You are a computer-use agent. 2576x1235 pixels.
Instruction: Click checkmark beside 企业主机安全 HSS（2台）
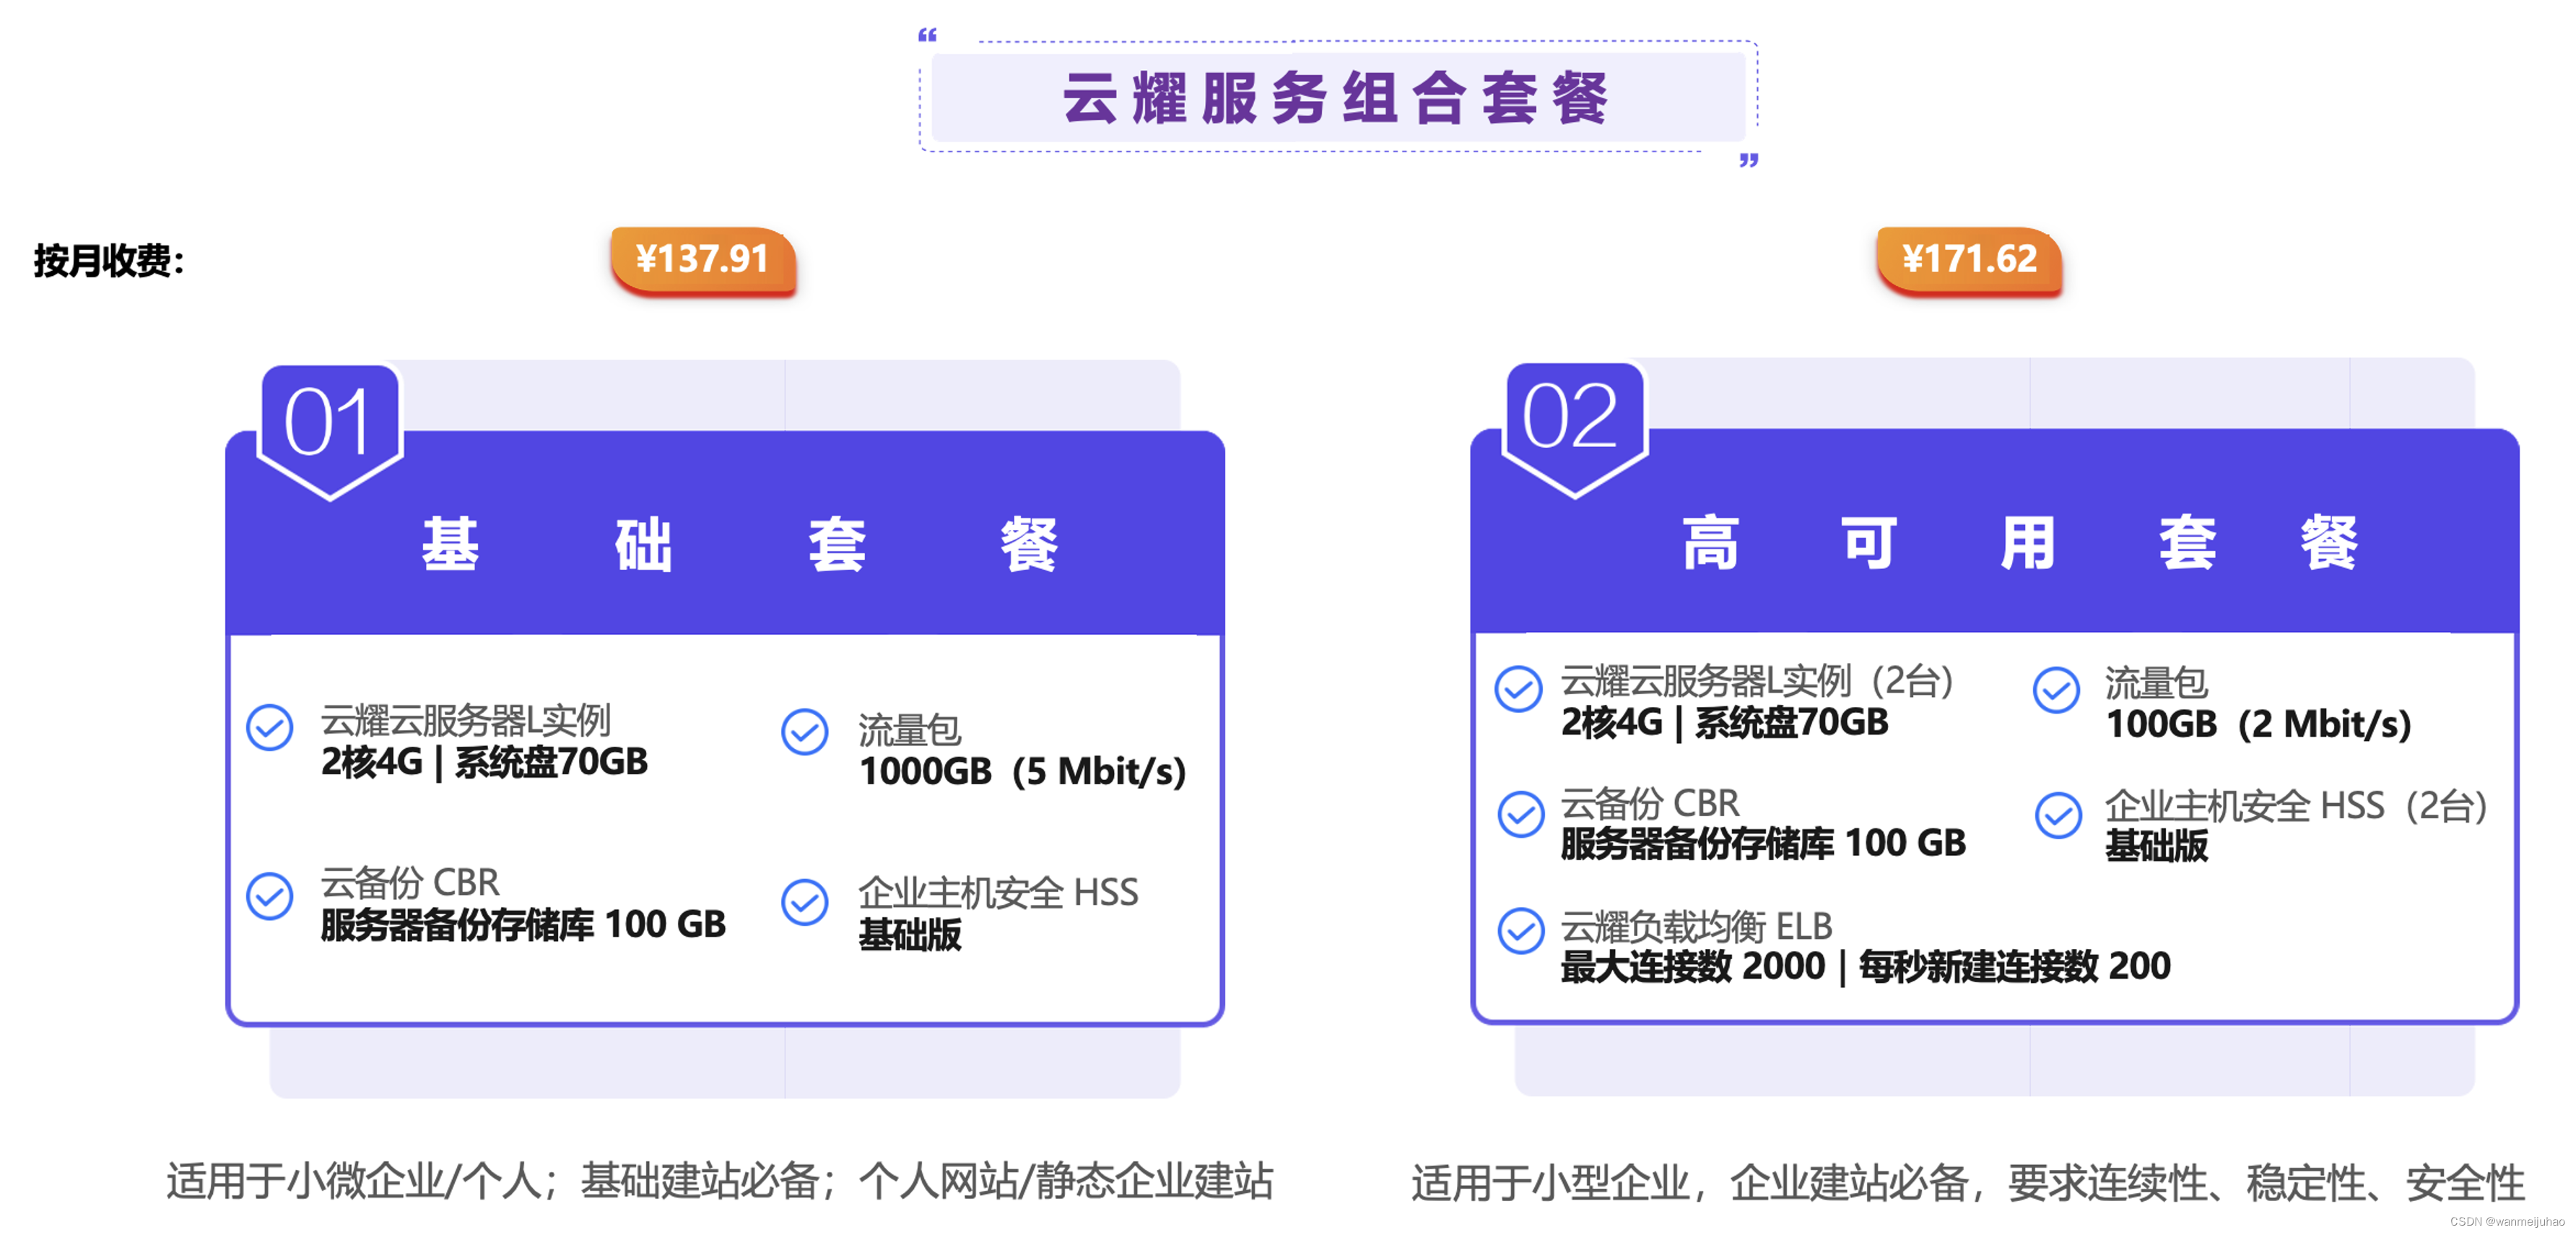click(x=2058, y=815)
